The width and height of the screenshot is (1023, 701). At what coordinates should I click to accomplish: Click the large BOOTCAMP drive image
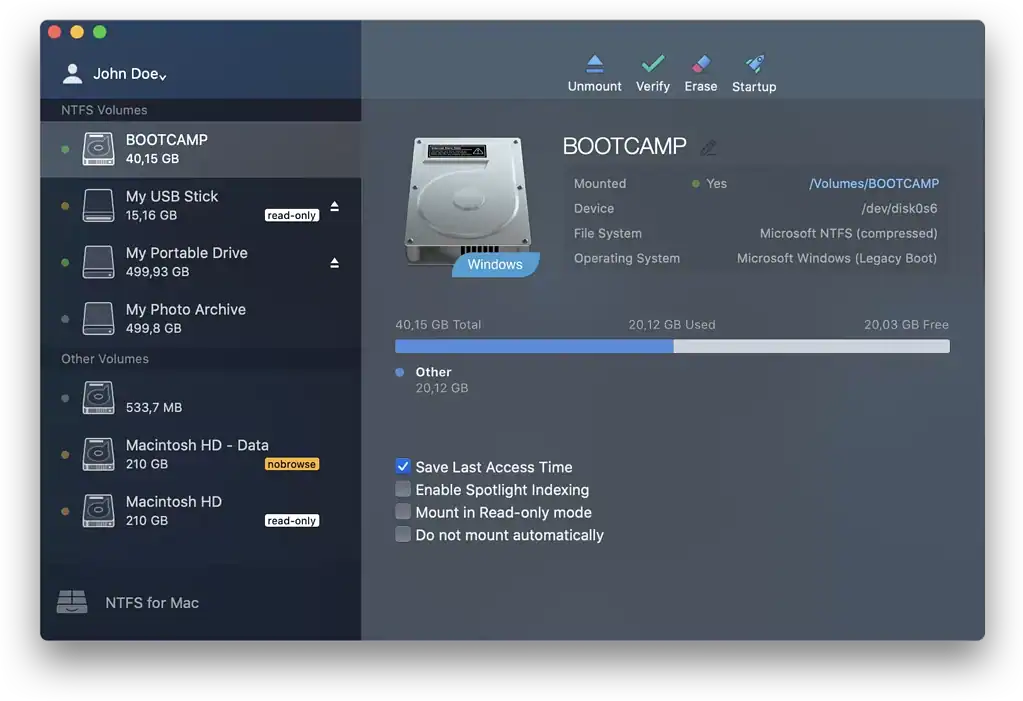point(456,203)
